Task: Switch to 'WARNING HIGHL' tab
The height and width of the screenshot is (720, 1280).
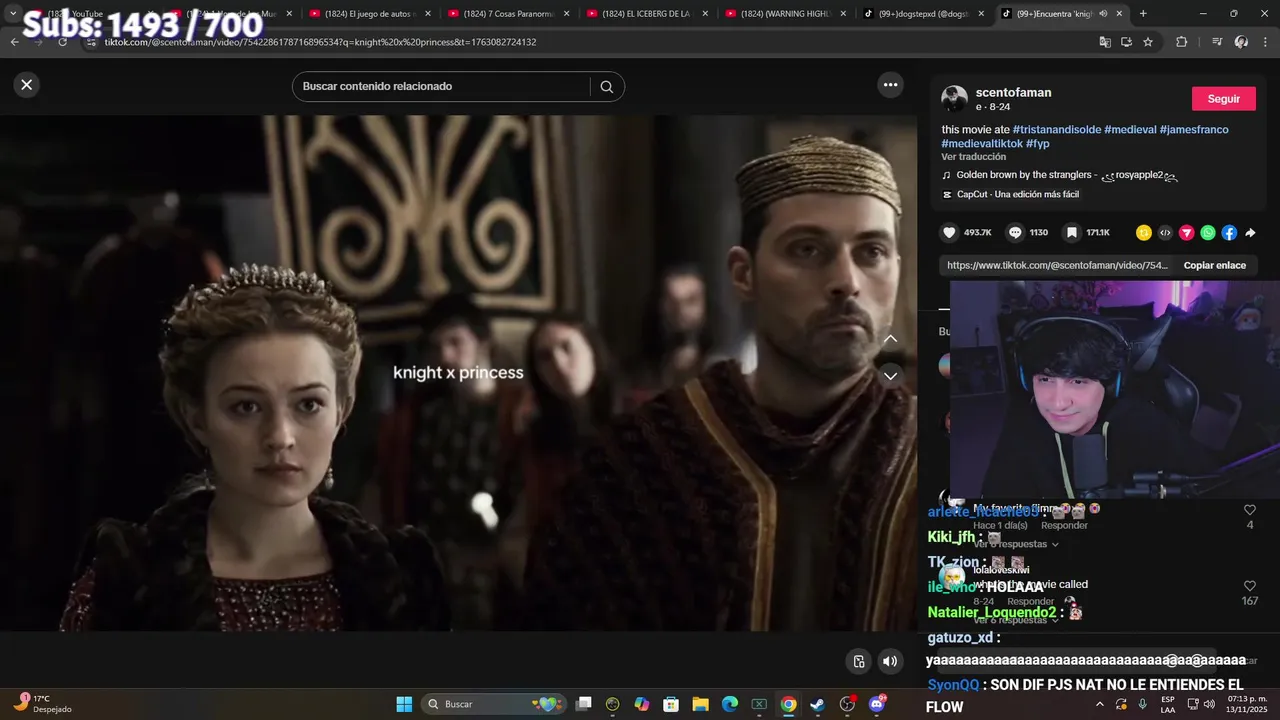Action: 786,14
